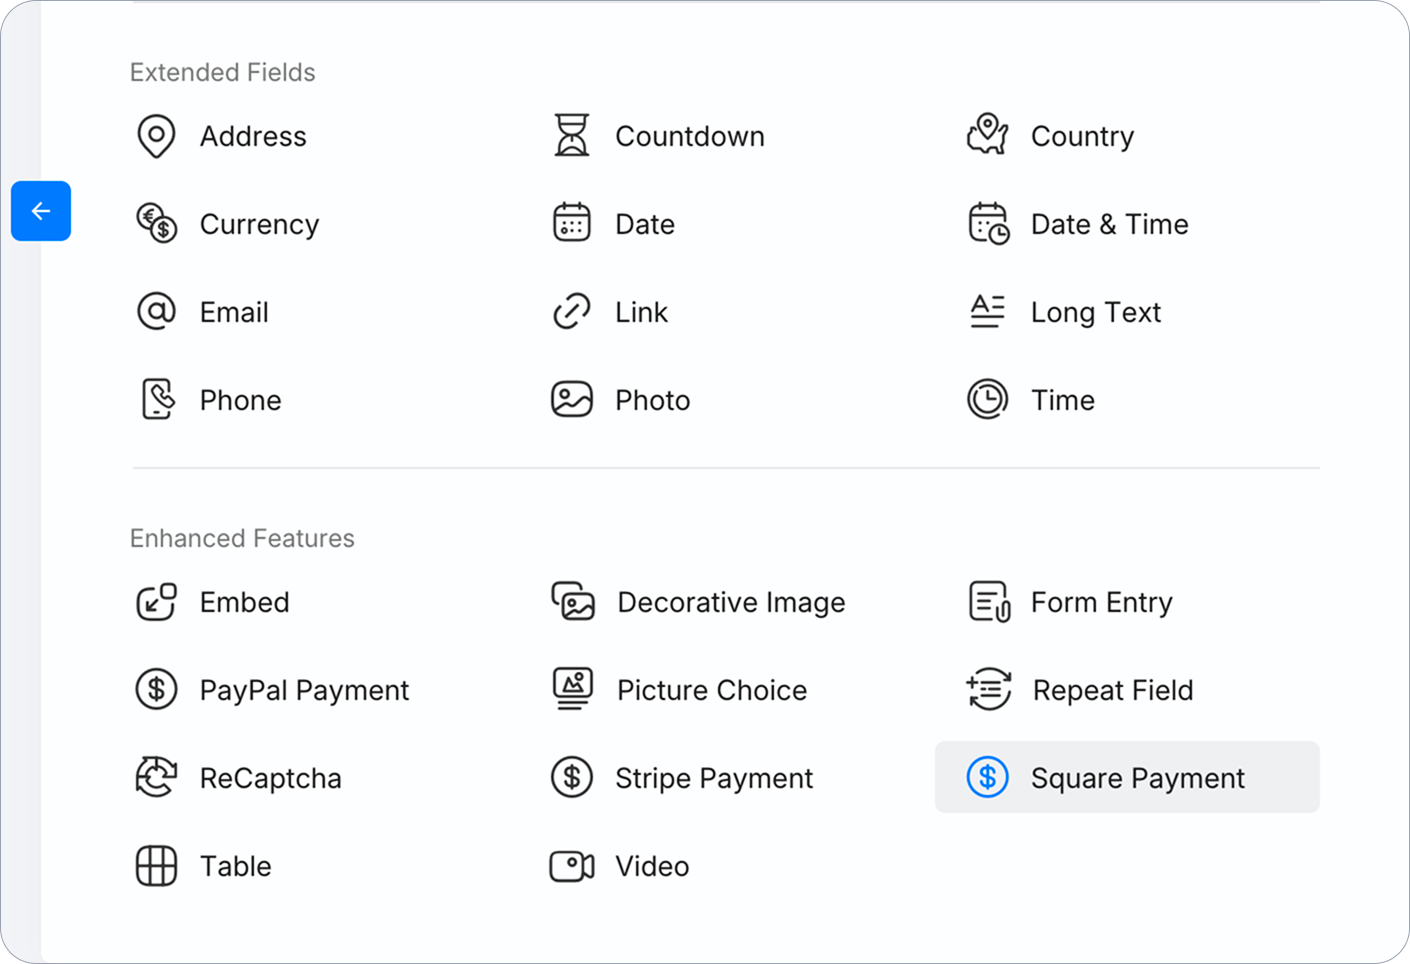Click the Link chain icon
Image resolution: width=1410 pixels, height=964 pixels.
(572, 311)
